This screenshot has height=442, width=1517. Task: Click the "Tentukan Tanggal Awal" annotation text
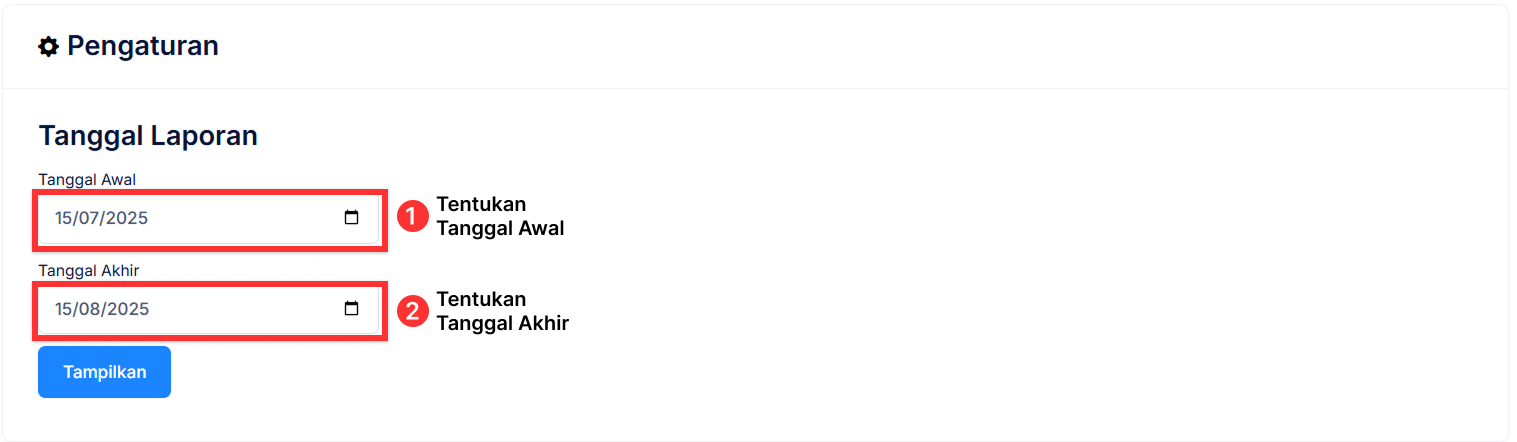pos(500,216)
